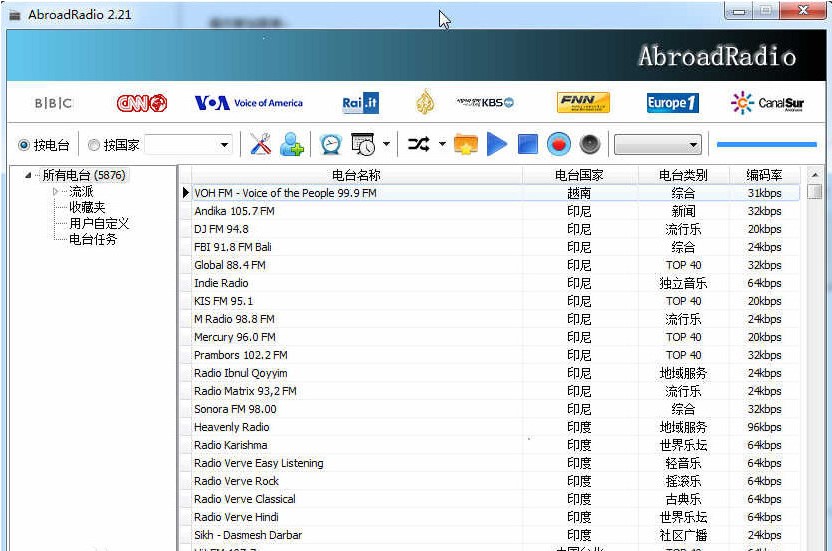Sort by 编码率 column header
This screenshot has height=551, width=832.
(x=764, y=175)
